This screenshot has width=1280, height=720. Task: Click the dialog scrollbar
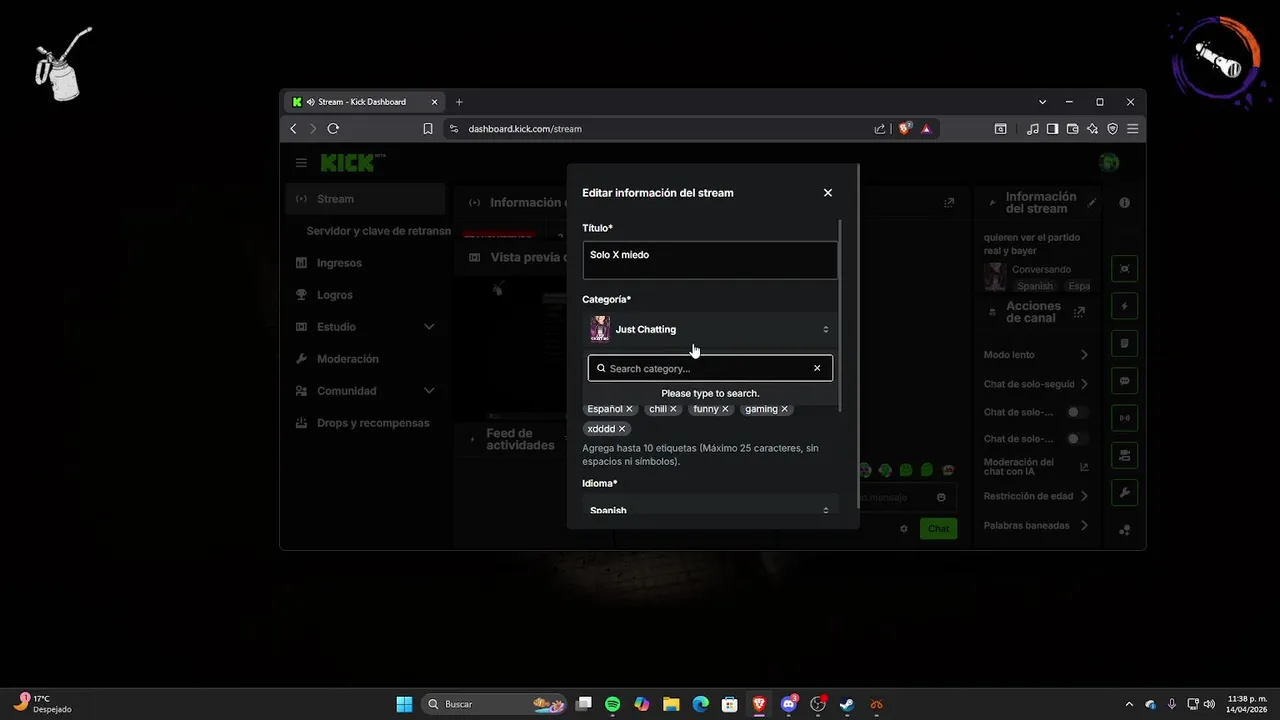pyautogui.click(x=841, y=315)
